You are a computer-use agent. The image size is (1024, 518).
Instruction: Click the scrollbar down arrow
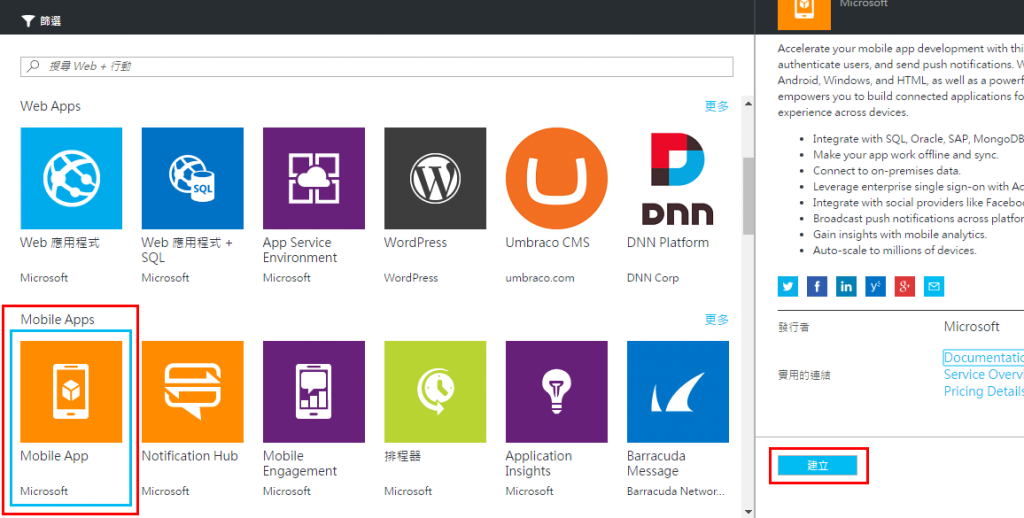(748, 511)
